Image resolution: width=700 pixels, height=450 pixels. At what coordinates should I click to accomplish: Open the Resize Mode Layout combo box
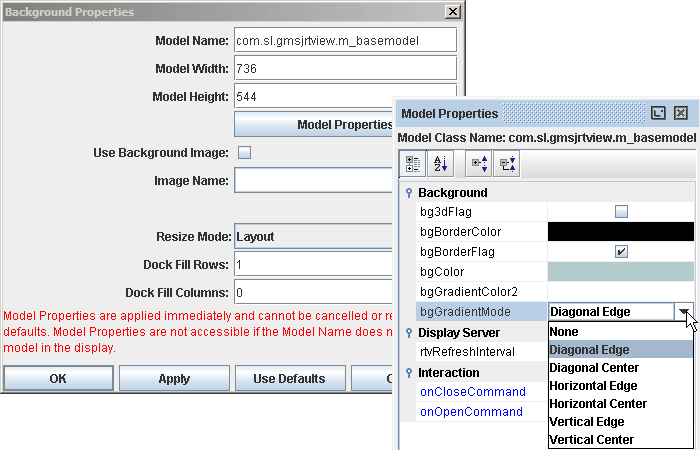coord(313,236)
